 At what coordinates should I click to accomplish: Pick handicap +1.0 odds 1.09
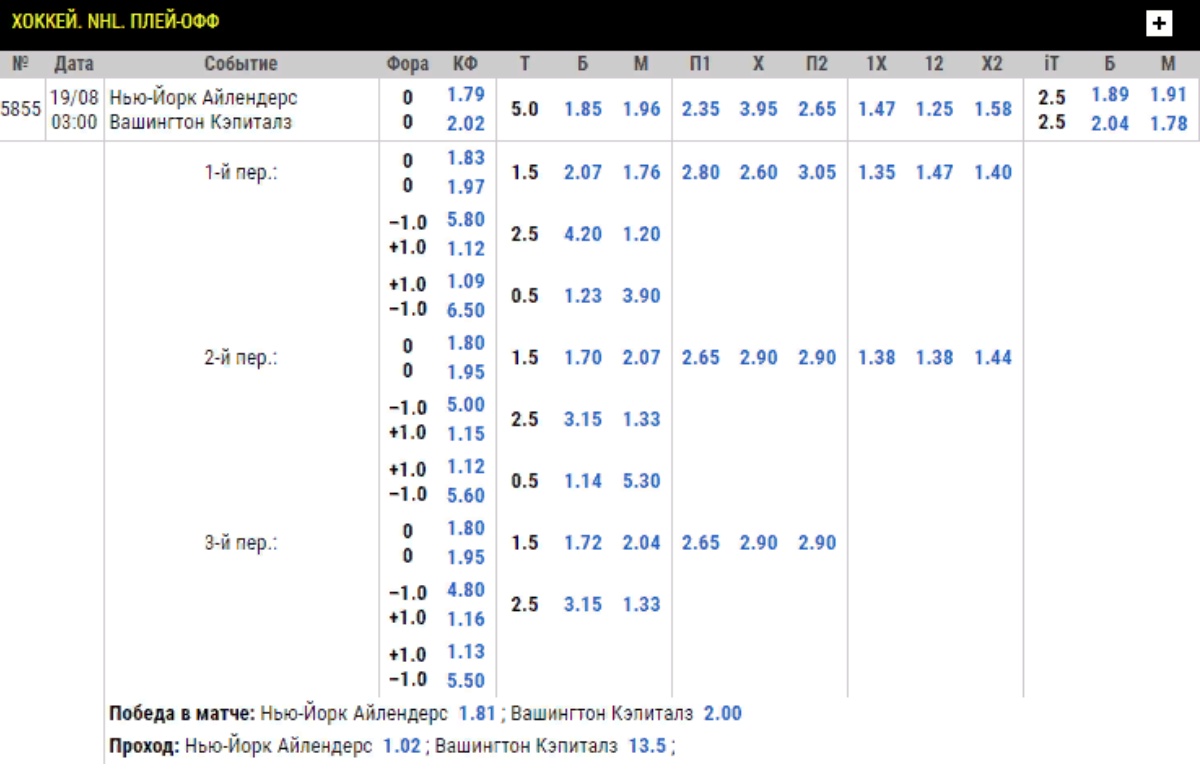click(466, 282)
